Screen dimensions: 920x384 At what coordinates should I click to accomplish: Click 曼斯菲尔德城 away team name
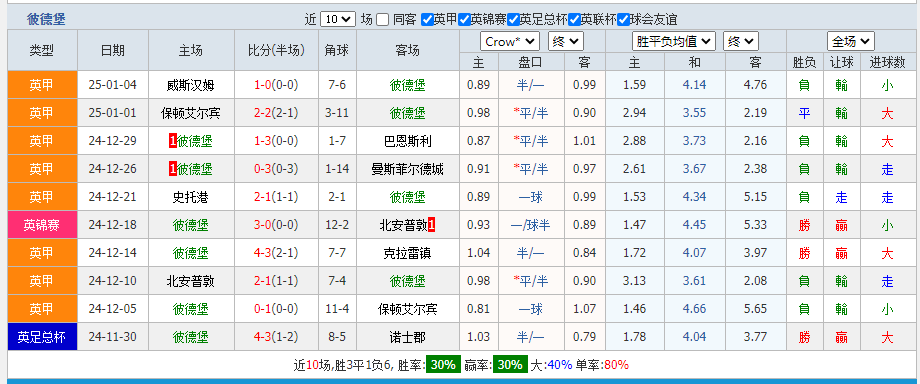[407, 169]
